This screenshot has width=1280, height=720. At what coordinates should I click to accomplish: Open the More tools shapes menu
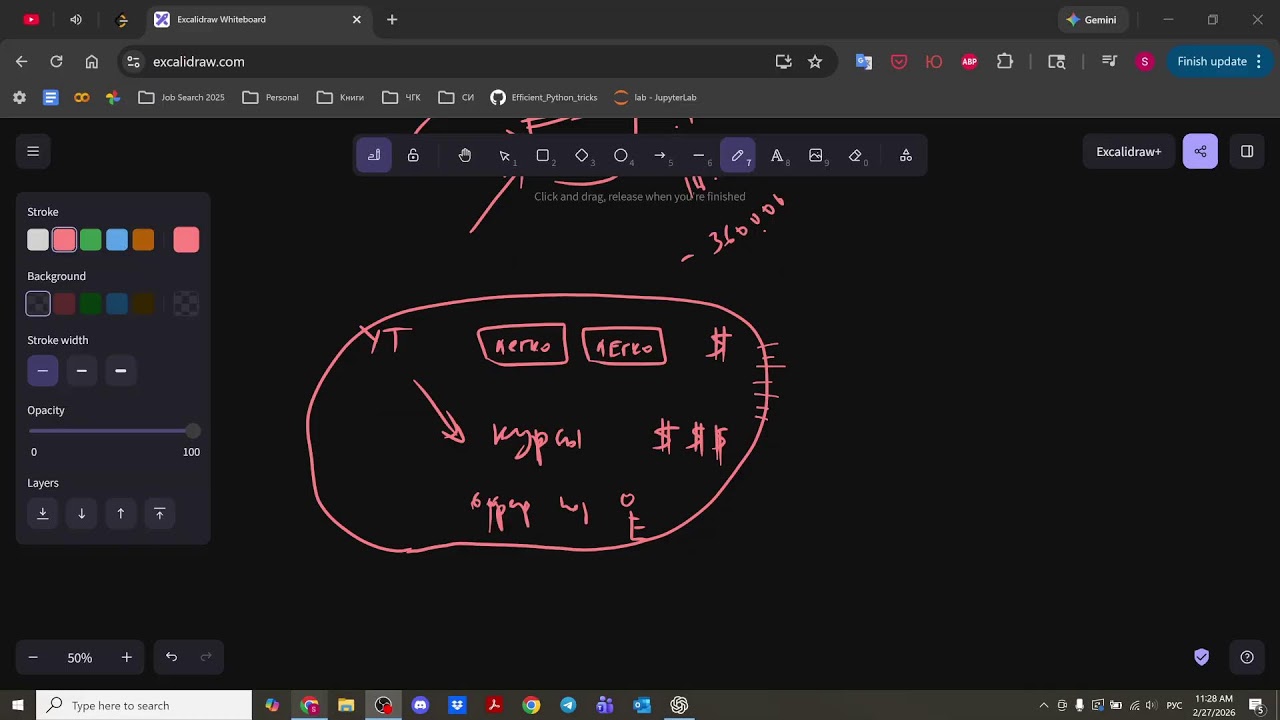tap(906, 155)
